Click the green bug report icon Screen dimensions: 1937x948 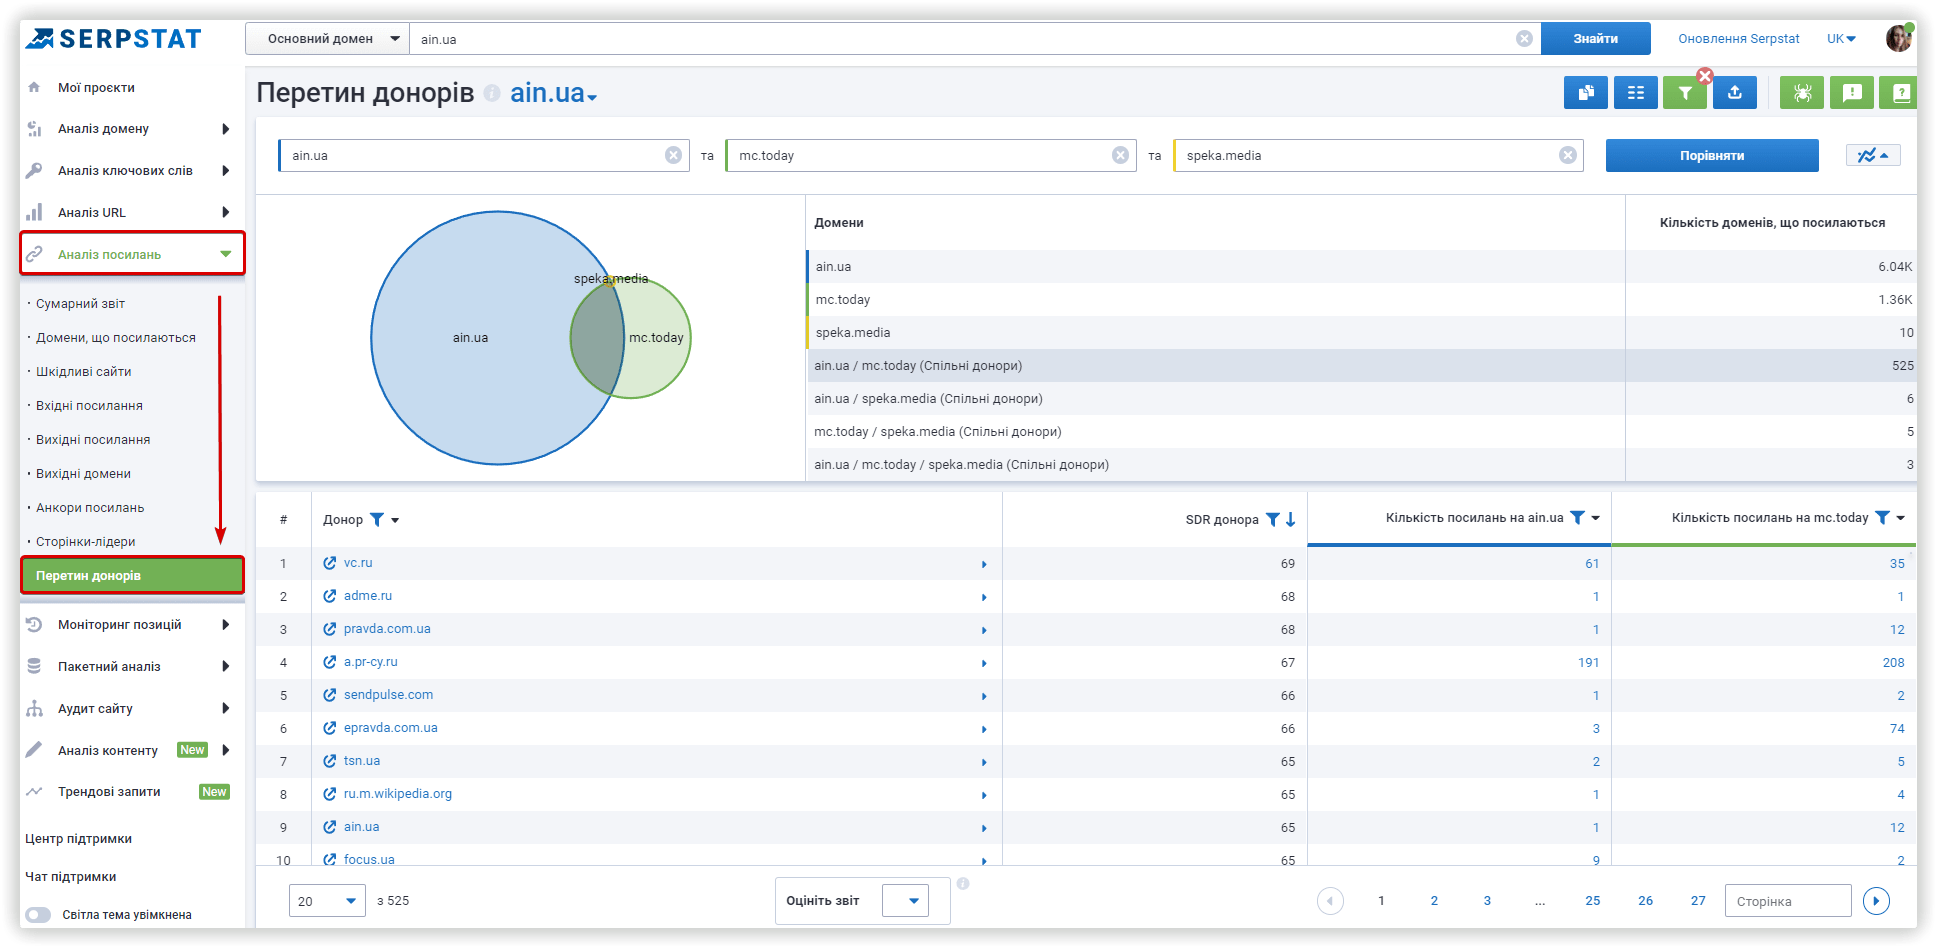[x=1802, y=93]
